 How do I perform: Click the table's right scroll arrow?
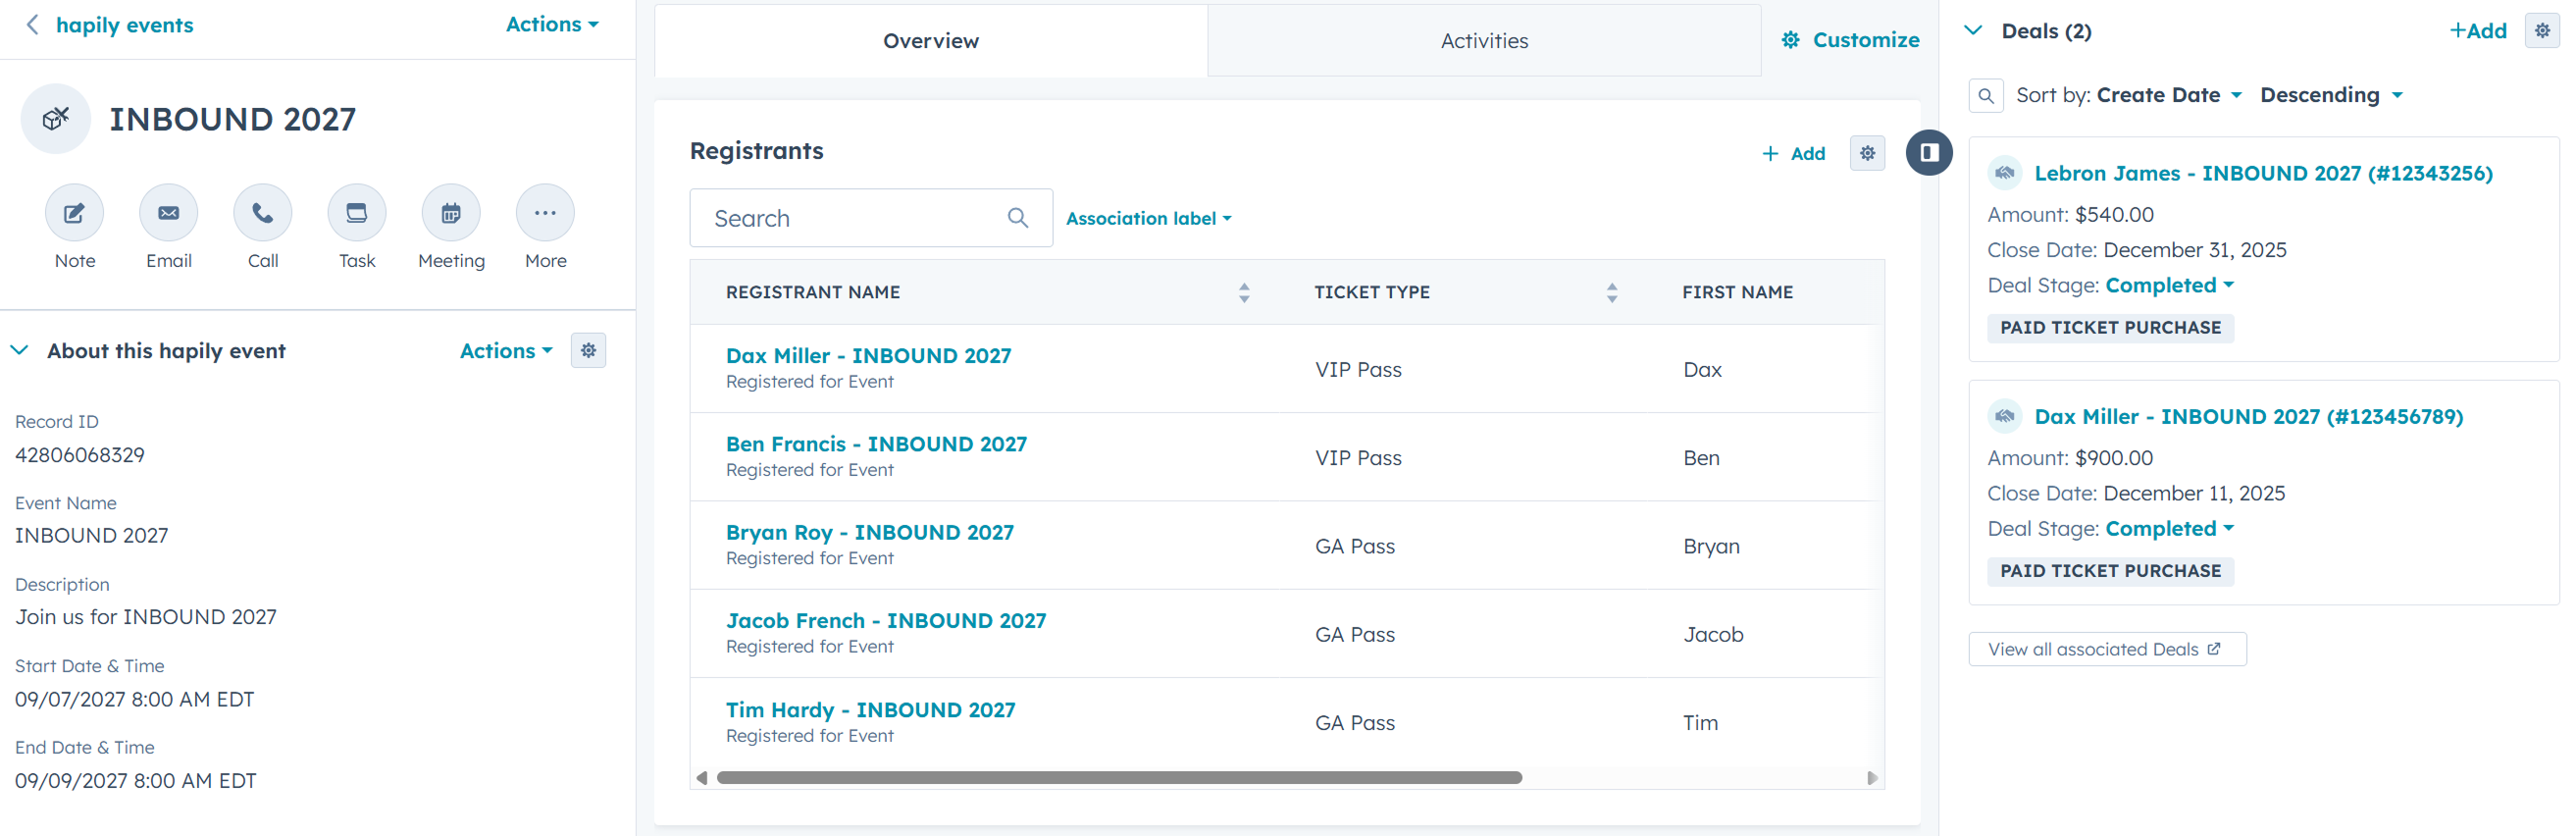(1872, 778)
